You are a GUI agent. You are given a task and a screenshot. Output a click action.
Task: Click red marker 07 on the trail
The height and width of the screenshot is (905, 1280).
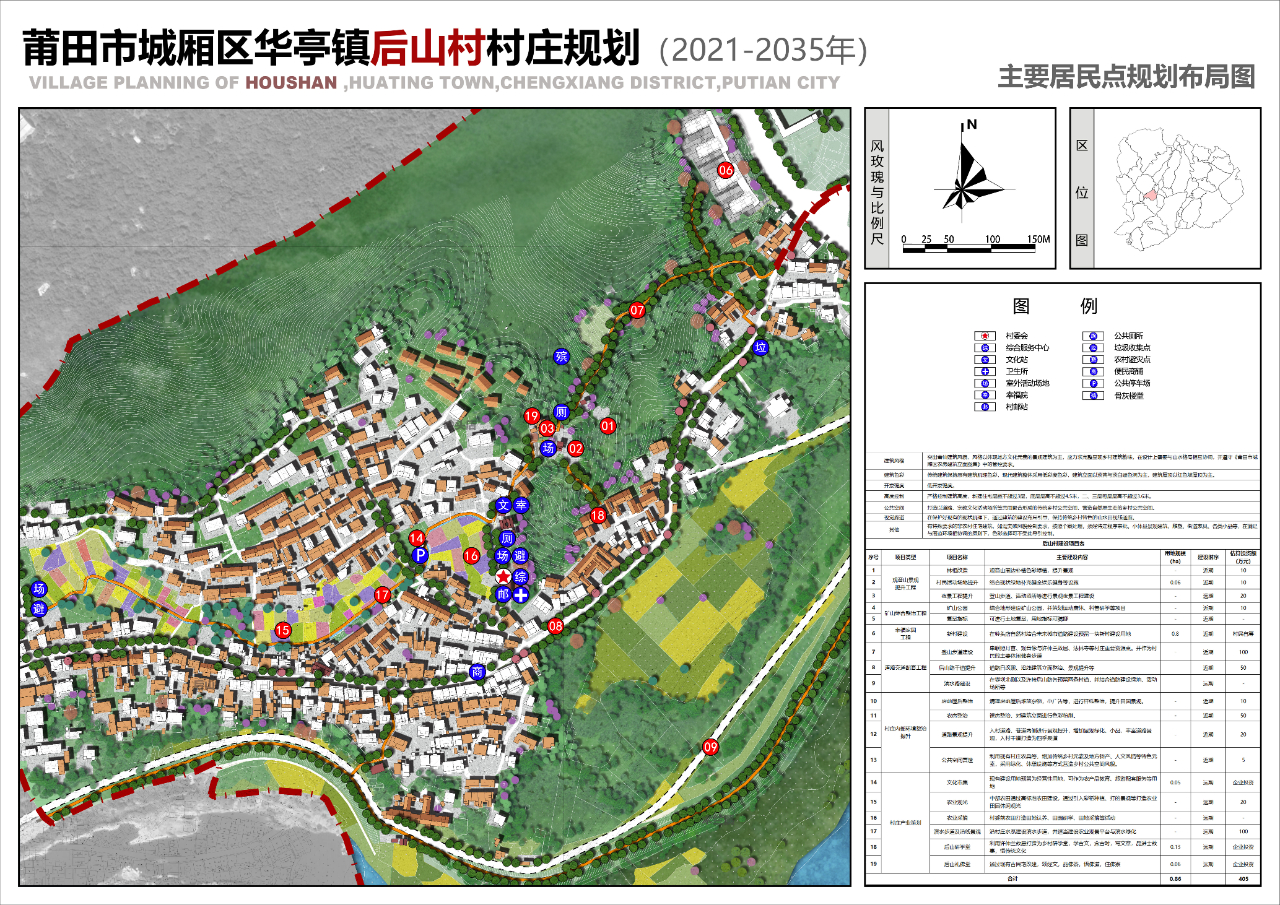pyautogui.click(x=637, y=311)
